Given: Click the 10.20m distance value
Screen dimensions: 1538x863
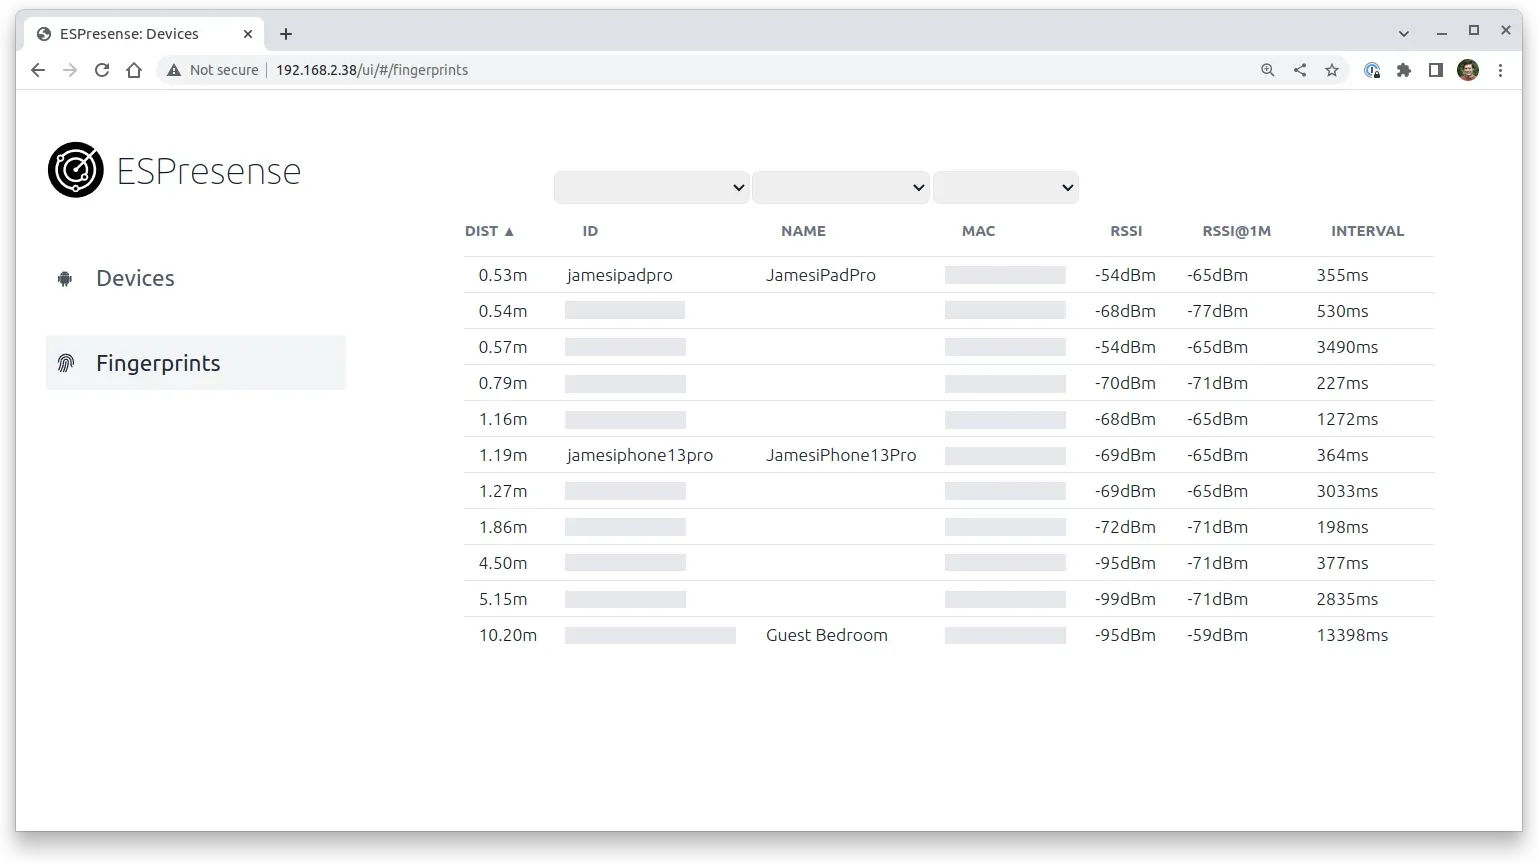Looking at the screenshot, I should click(x=508, y=635).
